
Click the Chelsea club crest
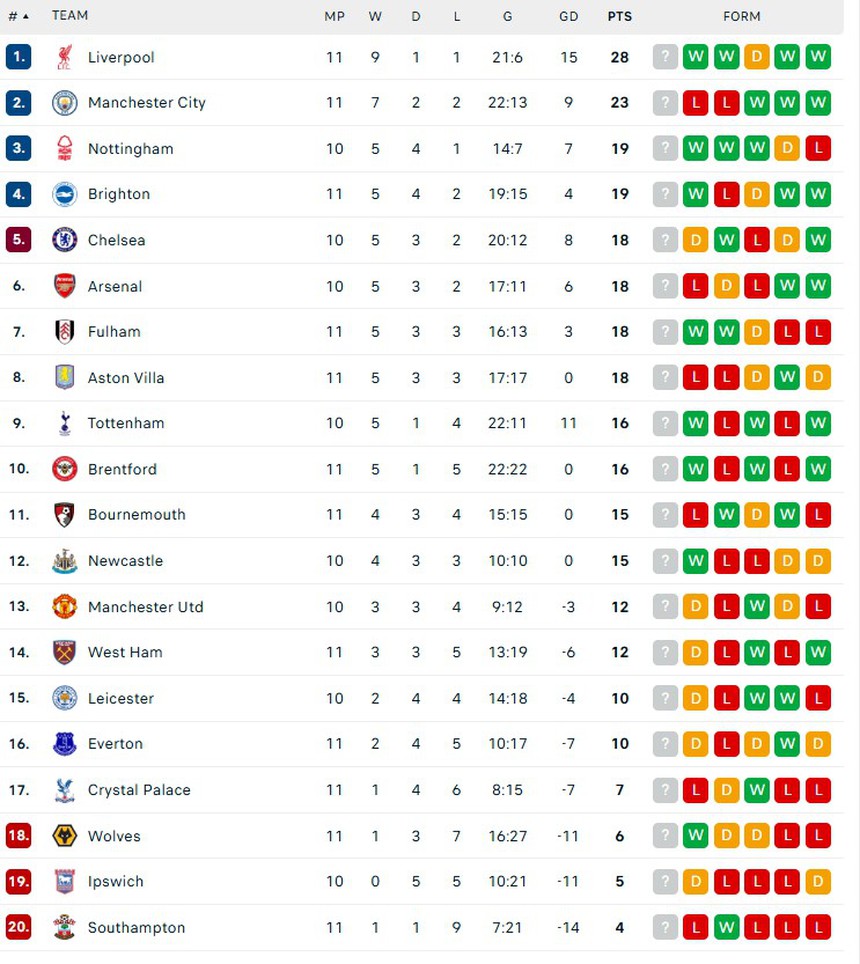[x=66, y=240]
